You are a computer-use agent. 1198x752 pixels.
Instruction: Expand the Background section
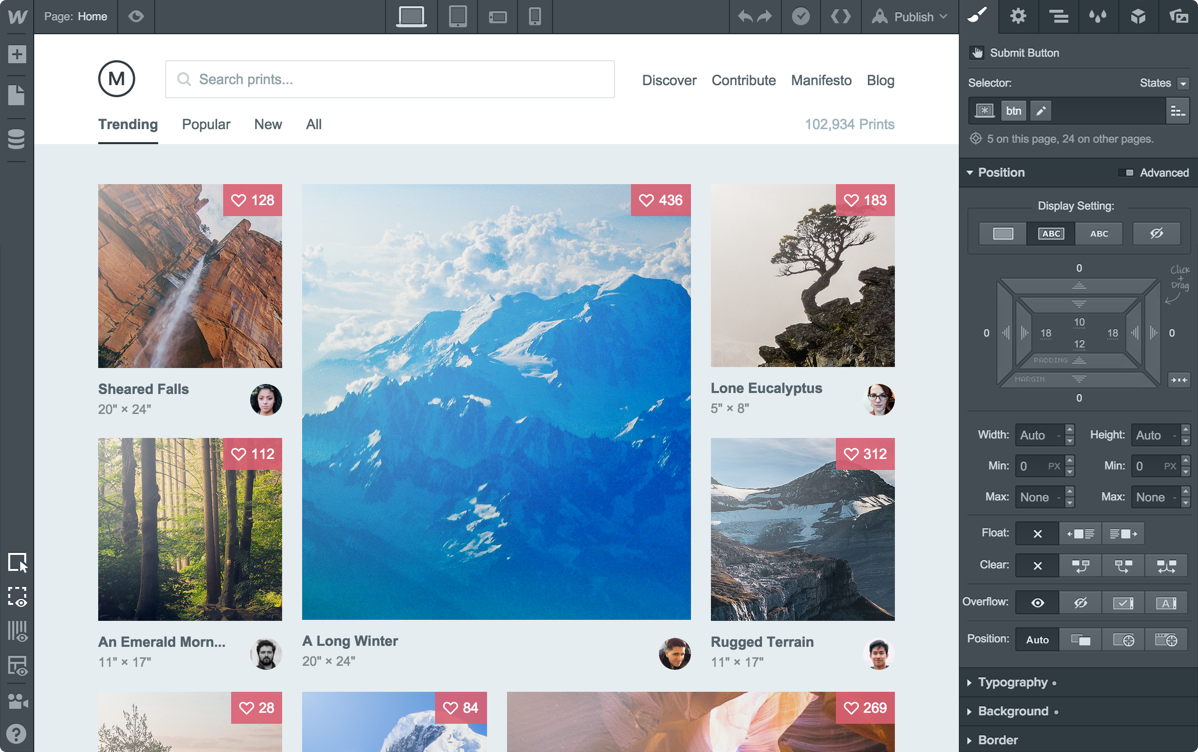click(x=1012, y=711)
